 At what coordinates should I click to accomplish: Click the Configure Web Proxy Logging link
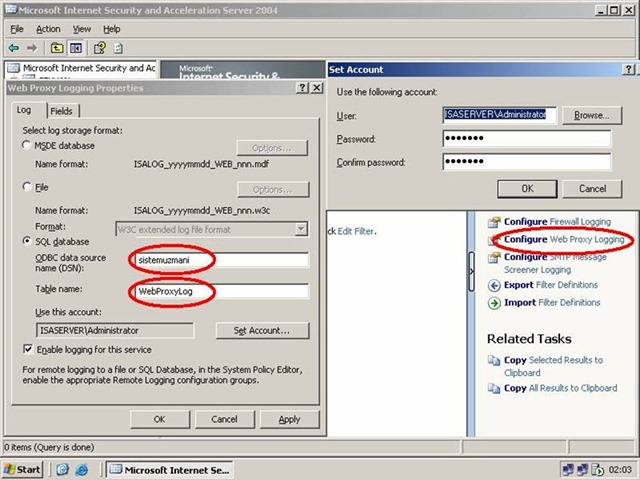[564, 240]
